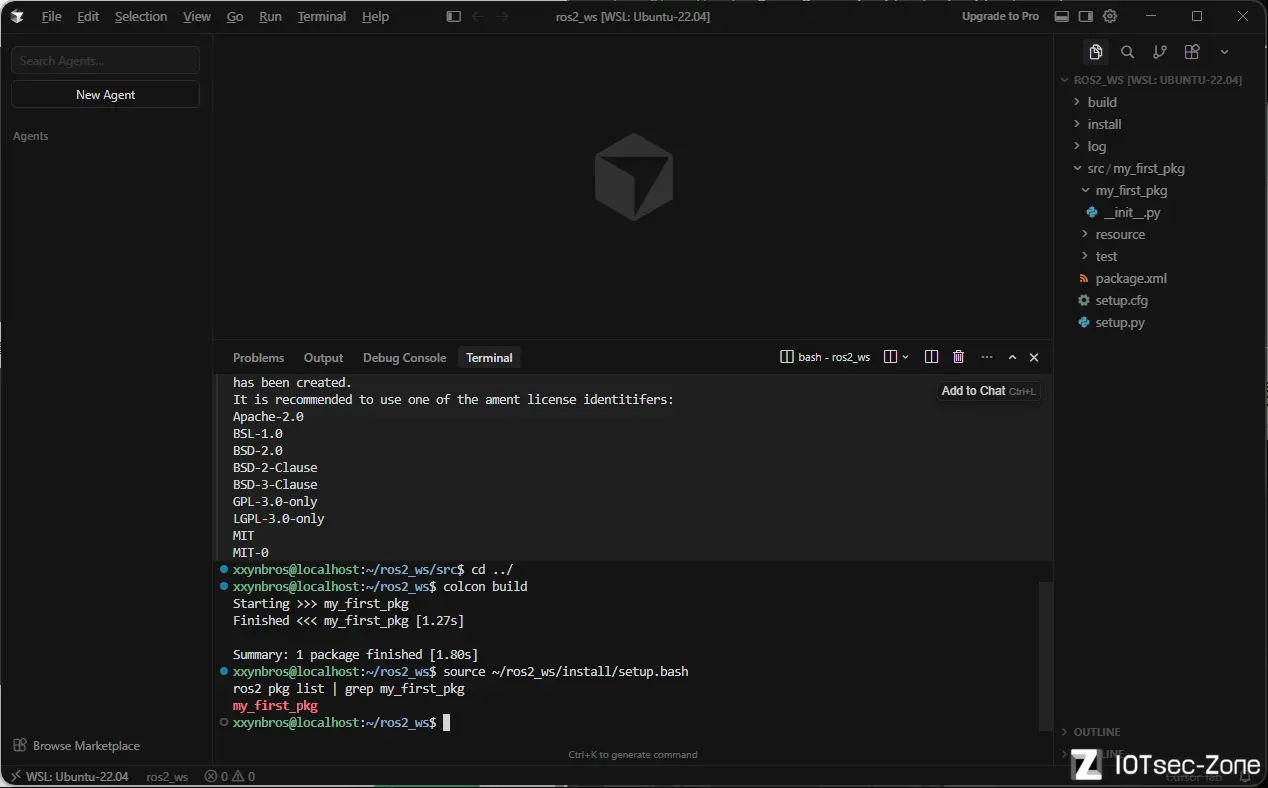This screenshot has width=1268, height=788.
Task: Open the Explorer view in the sidebar
Action: click(x=1096, y=52)
